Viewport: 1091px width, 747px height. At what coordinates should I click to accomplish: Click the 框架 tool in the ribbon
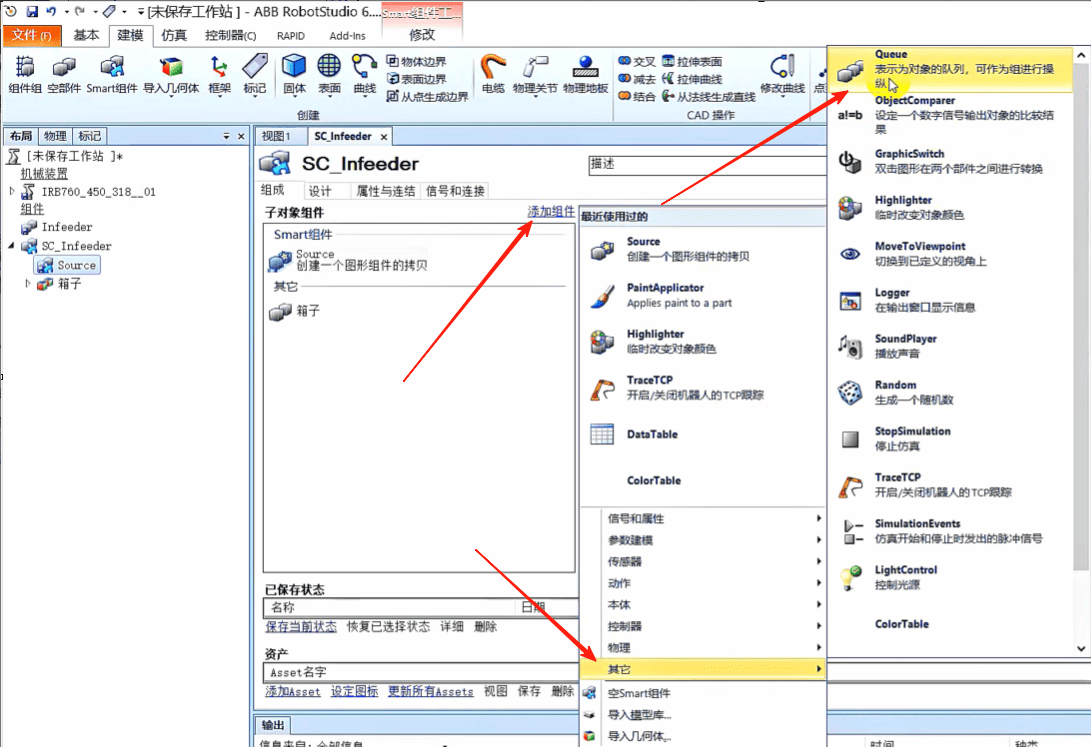click(x=219, y=74)
